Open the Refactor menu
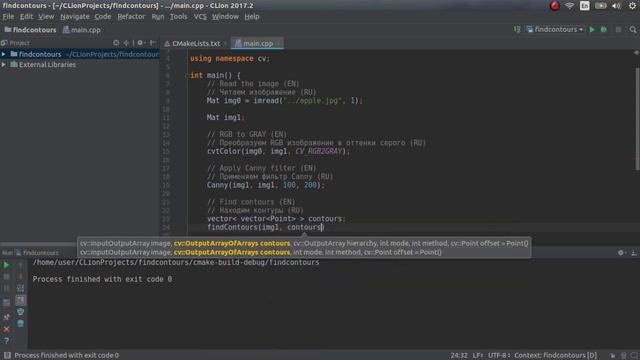The image size is (640, 360). click(x=131, y=16)
